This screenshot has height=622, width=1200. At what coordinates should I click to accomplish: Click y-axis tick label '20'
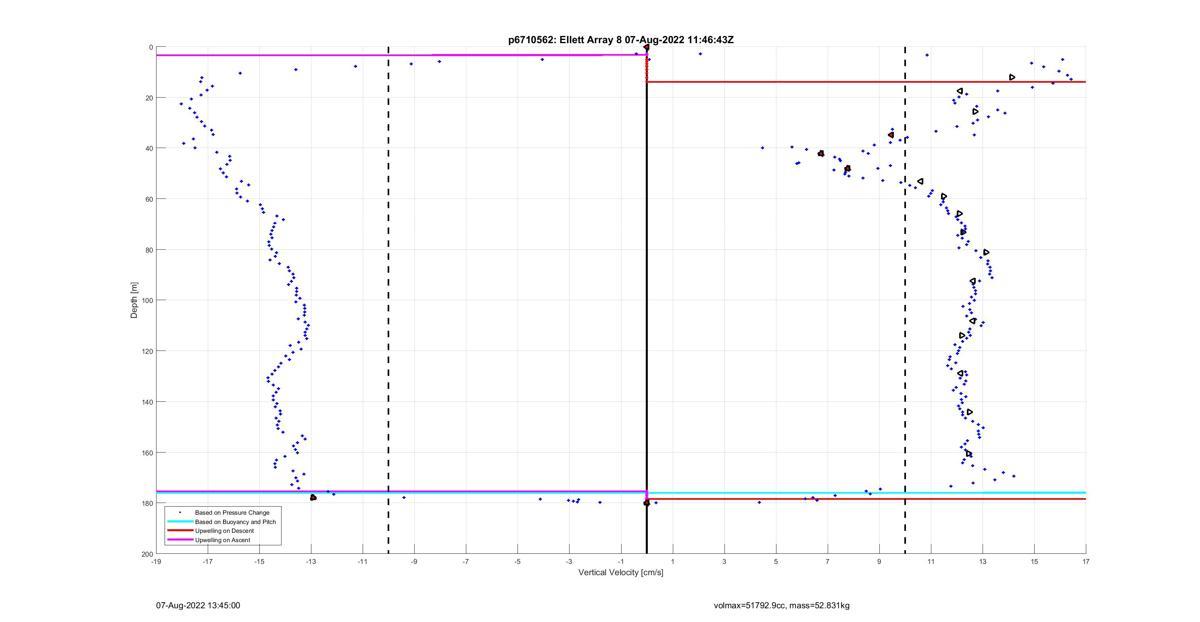click(148, 98)
